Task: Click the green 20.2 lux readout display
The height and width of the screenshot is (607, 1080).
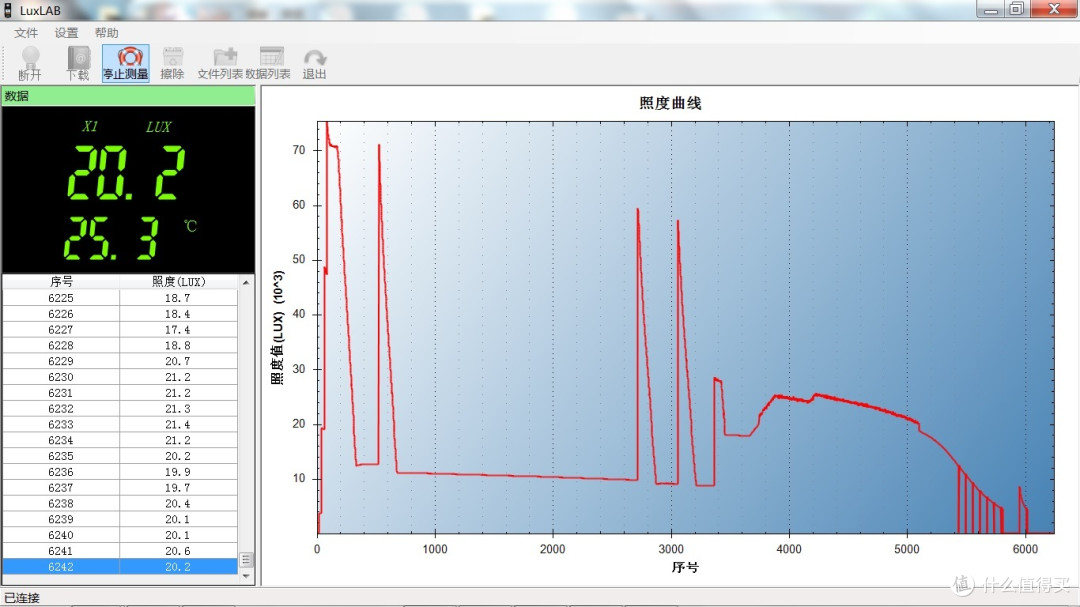Action: pyautogui.click(x=126, y=173)
